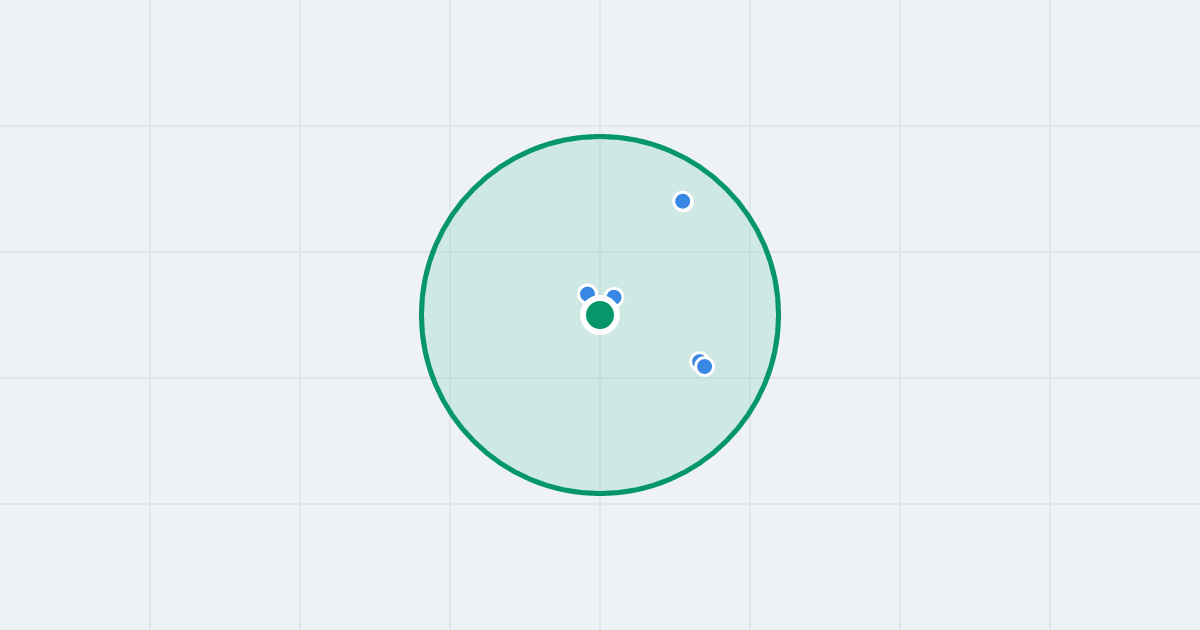Image resolution: width=1200 pixels, height=630 pixels.
Task: Click the partially hidden dot behind blue pair
Action: tap(697, 358)
